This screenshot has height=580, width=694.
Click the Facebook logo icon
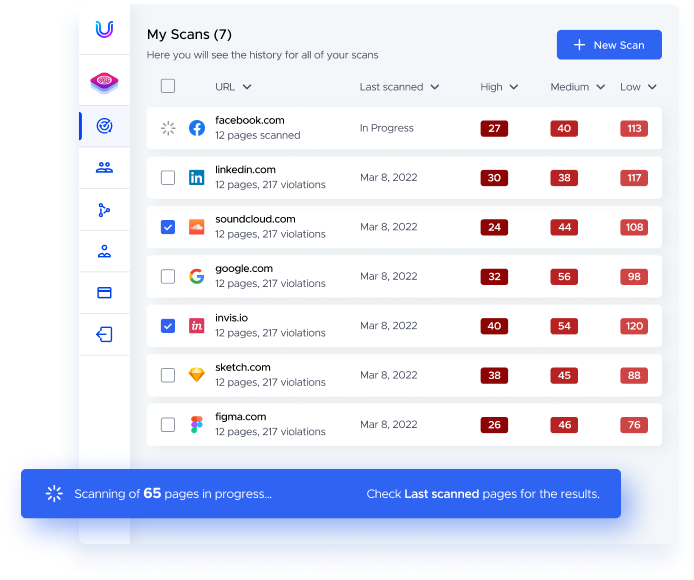pos(197,128)
